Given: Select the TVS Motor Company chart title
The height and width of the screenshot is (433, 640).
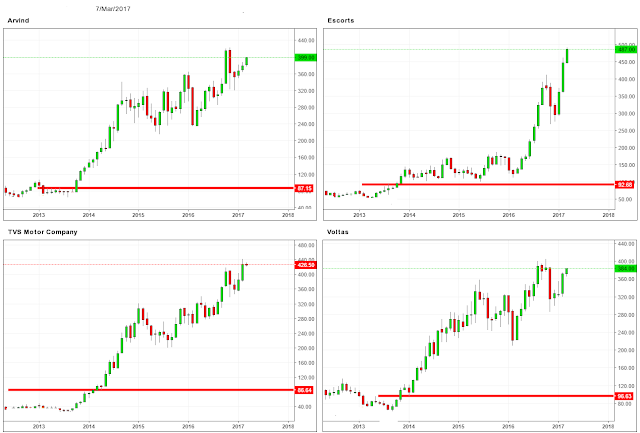Looking at the screenshot, I should tap(43, 232).
